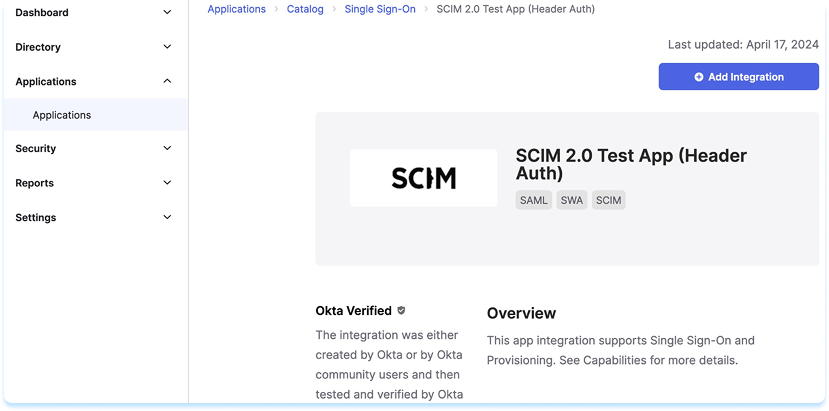This screenshot has width=829, height=411.
Task: Select the Applications sub-item in sidebar
Action: pyautogui.click(x=62, y=115)
